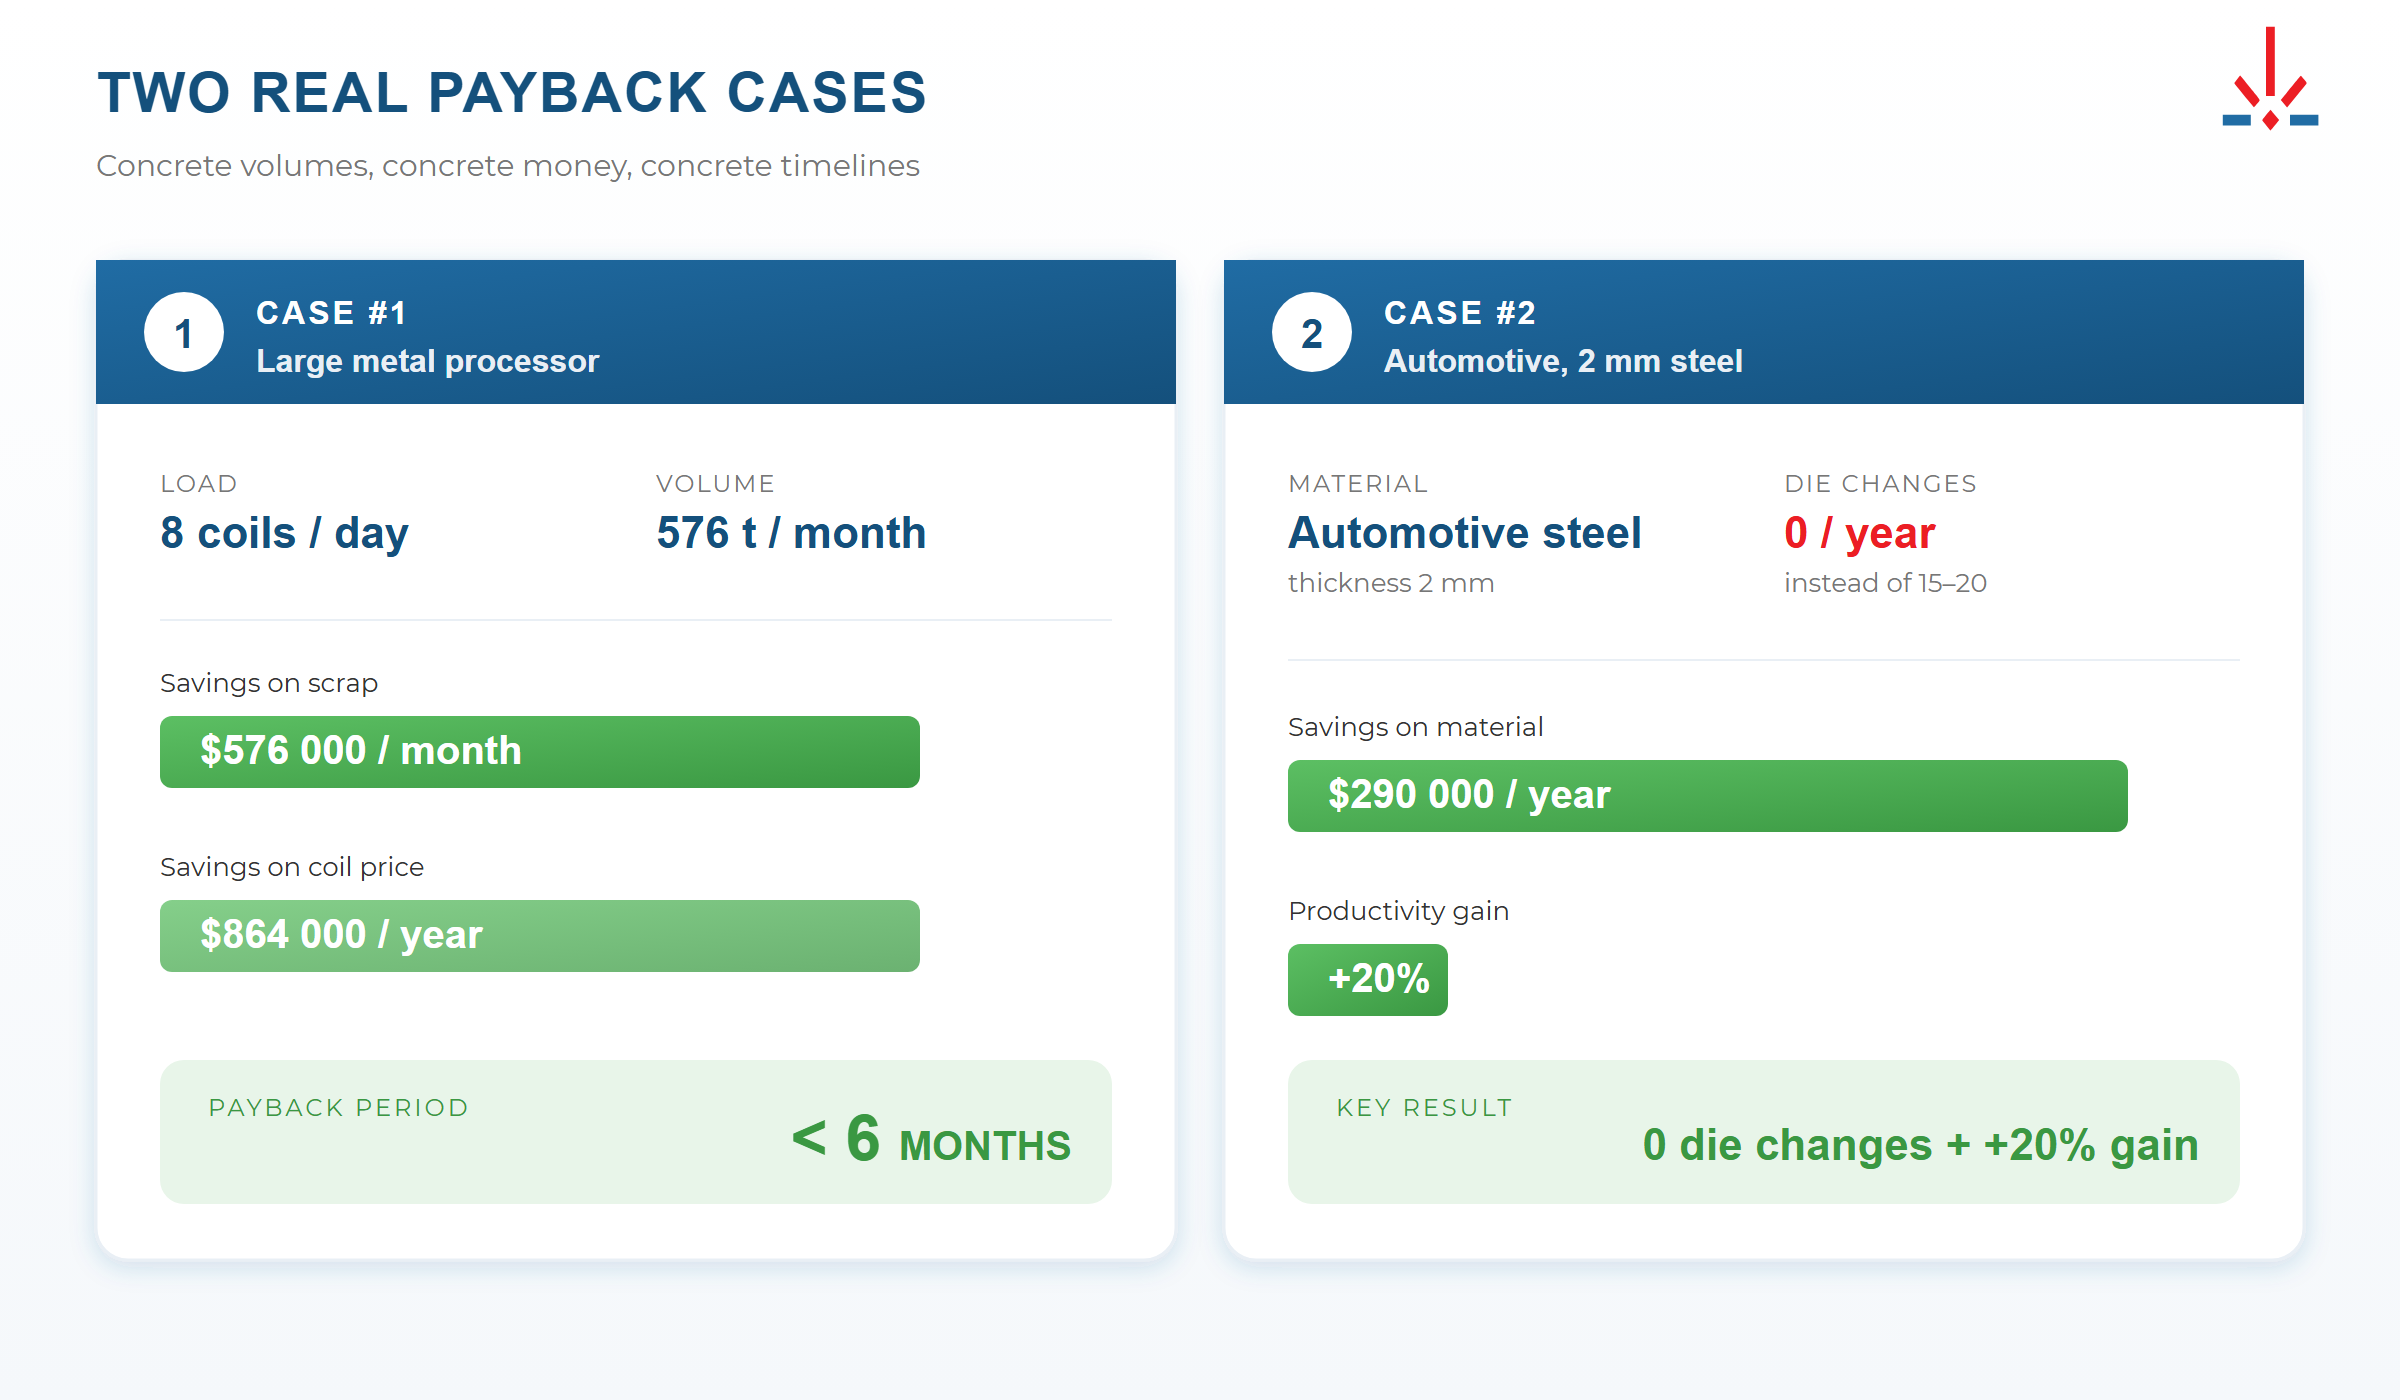Click the "$864 000 / year" green bar
Image resolution: width=2400 pixels, height=1400 pixels.
point(540,936)
